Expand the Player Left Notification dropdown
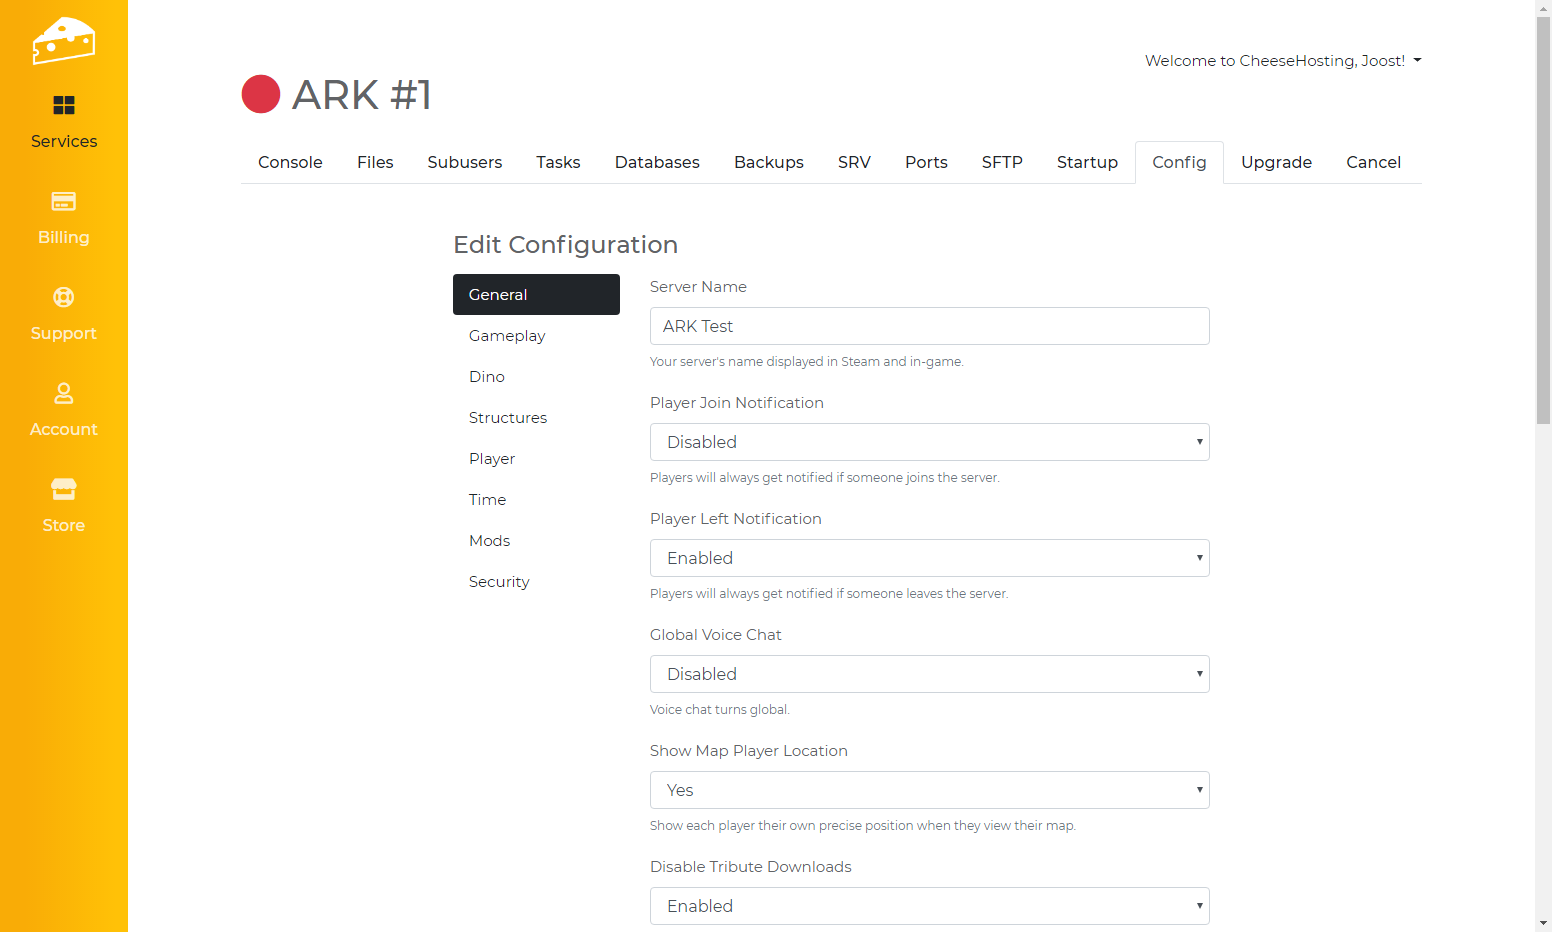Screen dimensions: 1552x932 pos(929,558)
